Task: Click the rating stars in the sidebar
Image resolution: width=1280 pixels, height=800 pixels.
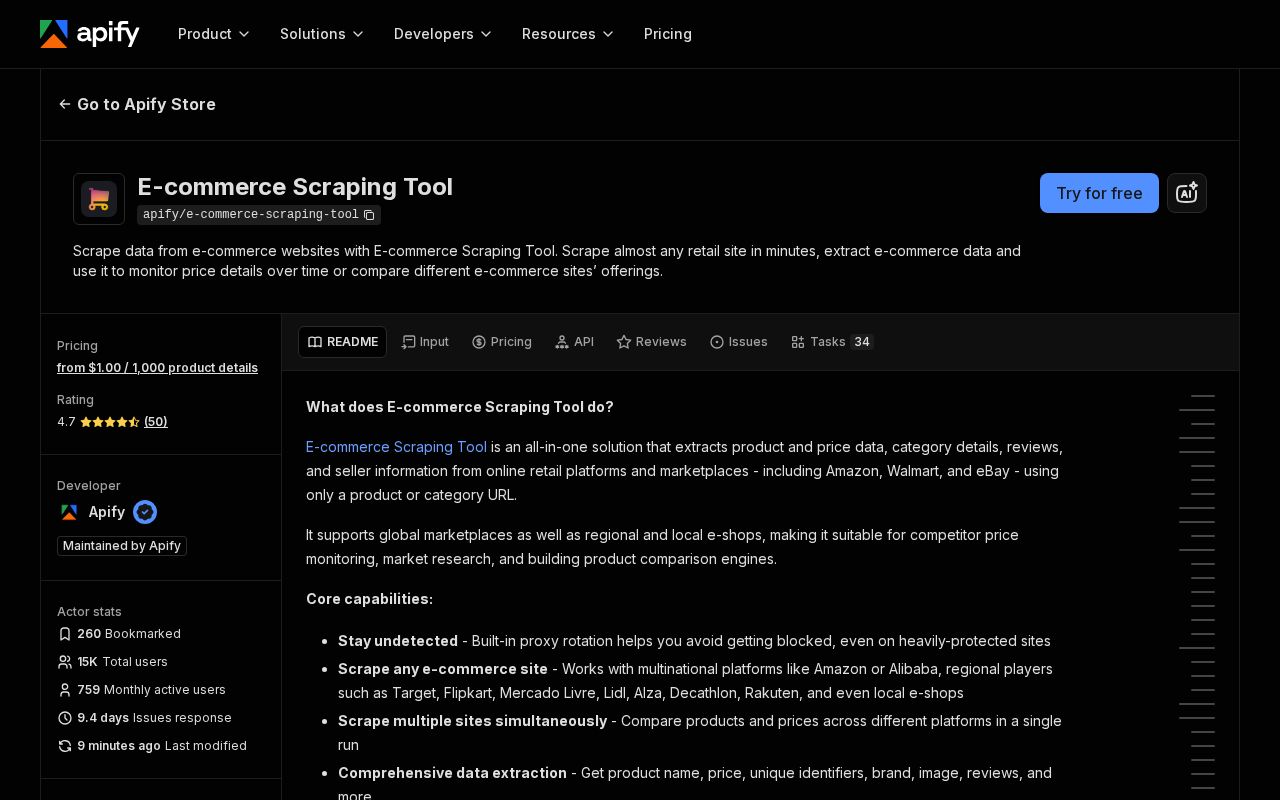Action: click(110, 422)
